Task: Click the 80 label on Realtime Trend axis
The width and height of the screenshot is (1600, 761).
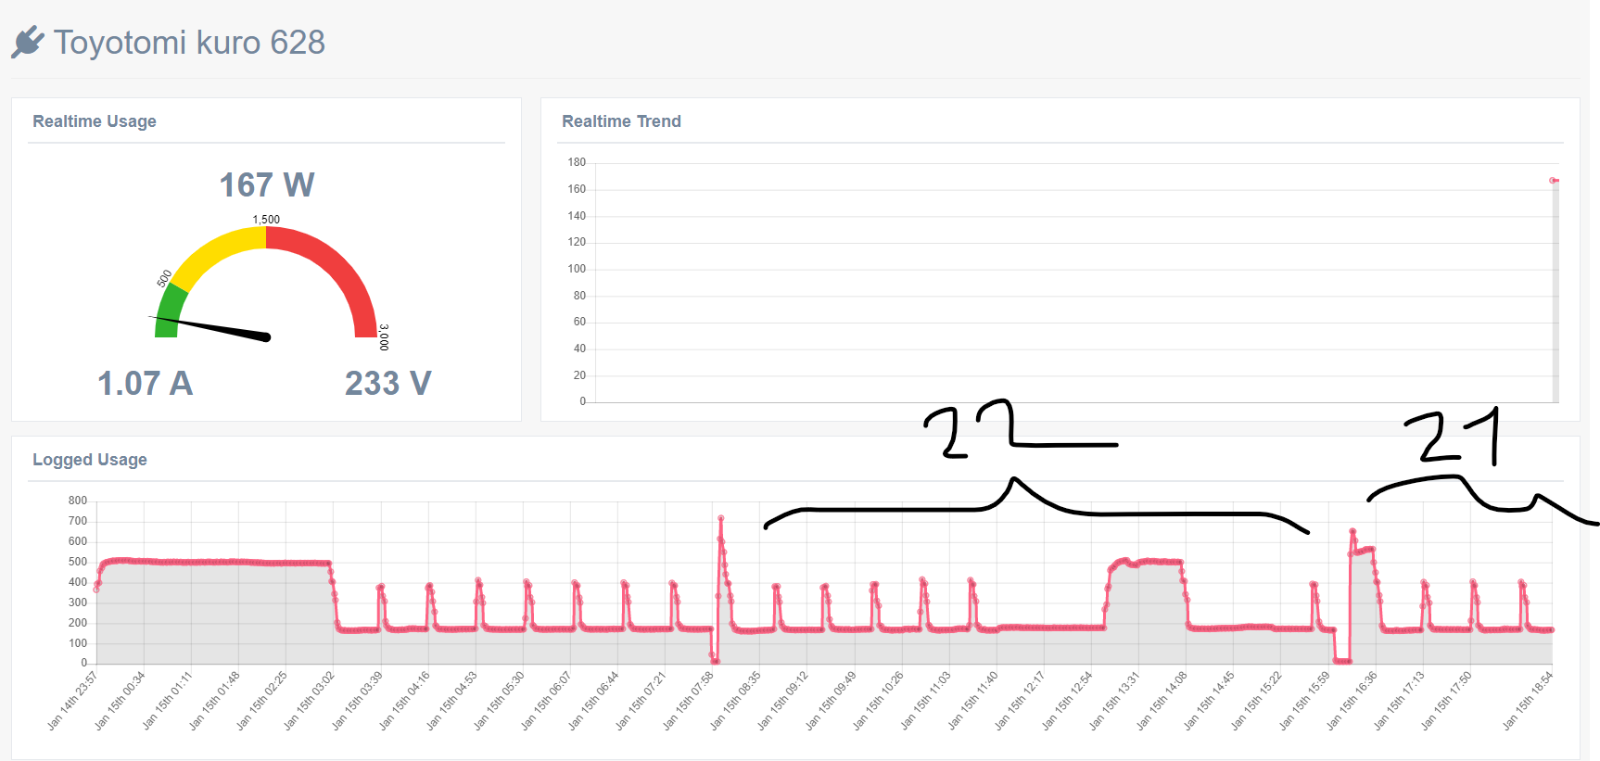Action: 580,296
